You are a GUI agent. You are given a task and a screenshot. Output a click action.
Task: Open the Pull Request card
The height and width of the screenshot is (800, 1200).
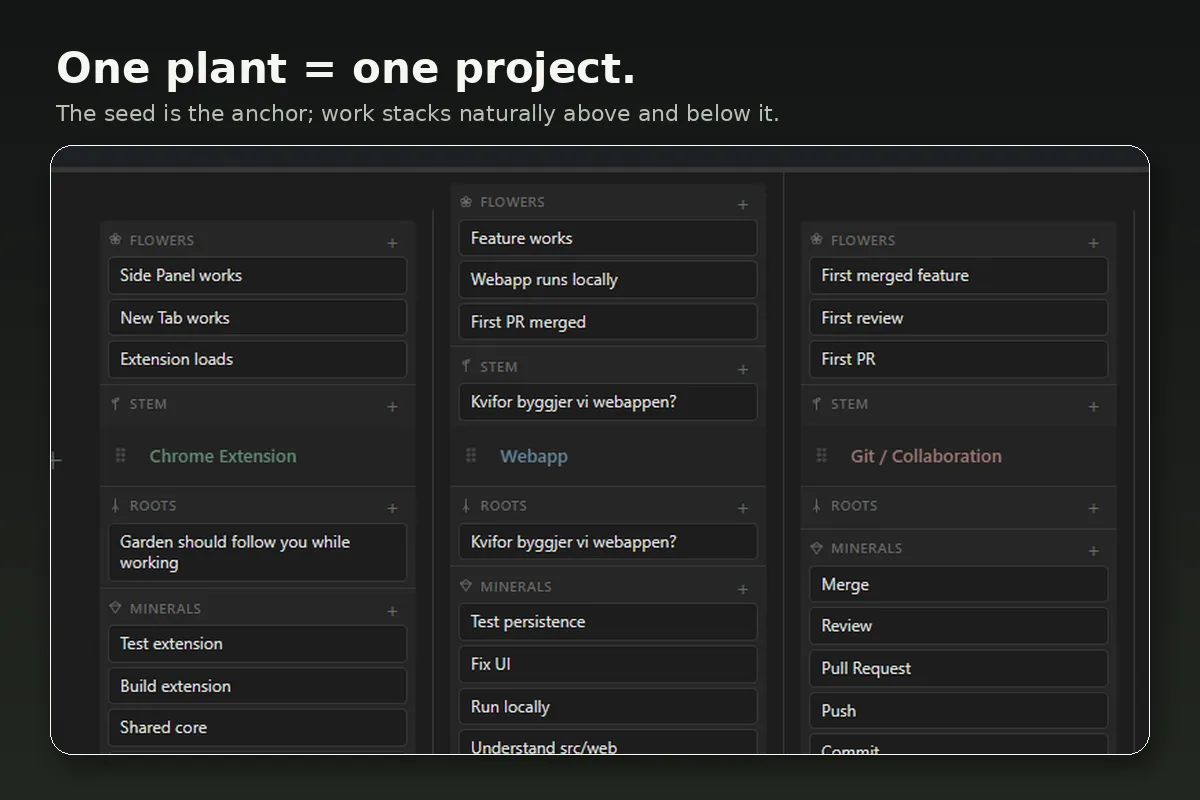(x=959, y=669)
